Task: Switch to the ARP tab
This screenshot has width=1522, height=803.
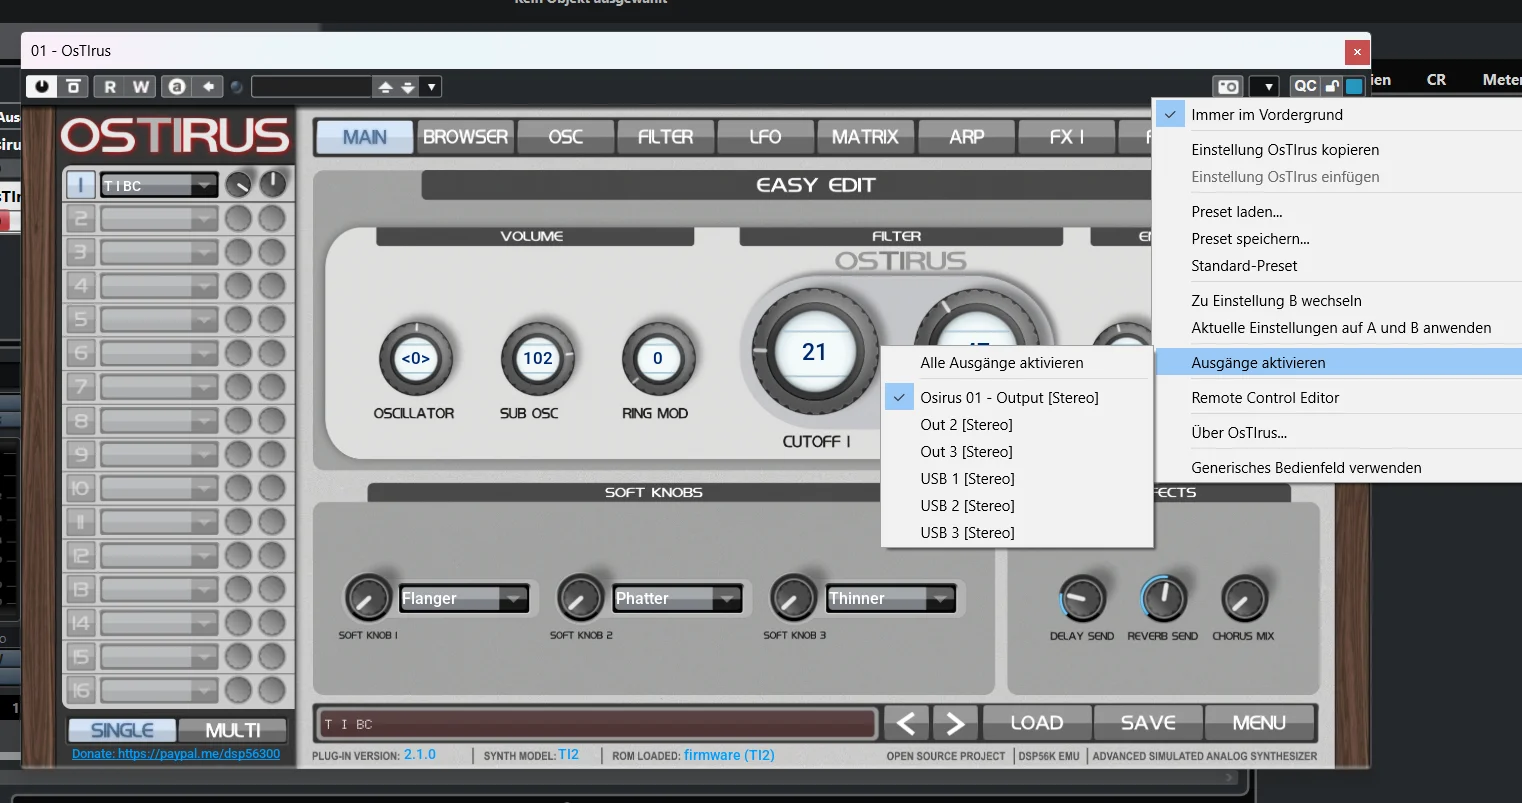Action: point(966,137)
